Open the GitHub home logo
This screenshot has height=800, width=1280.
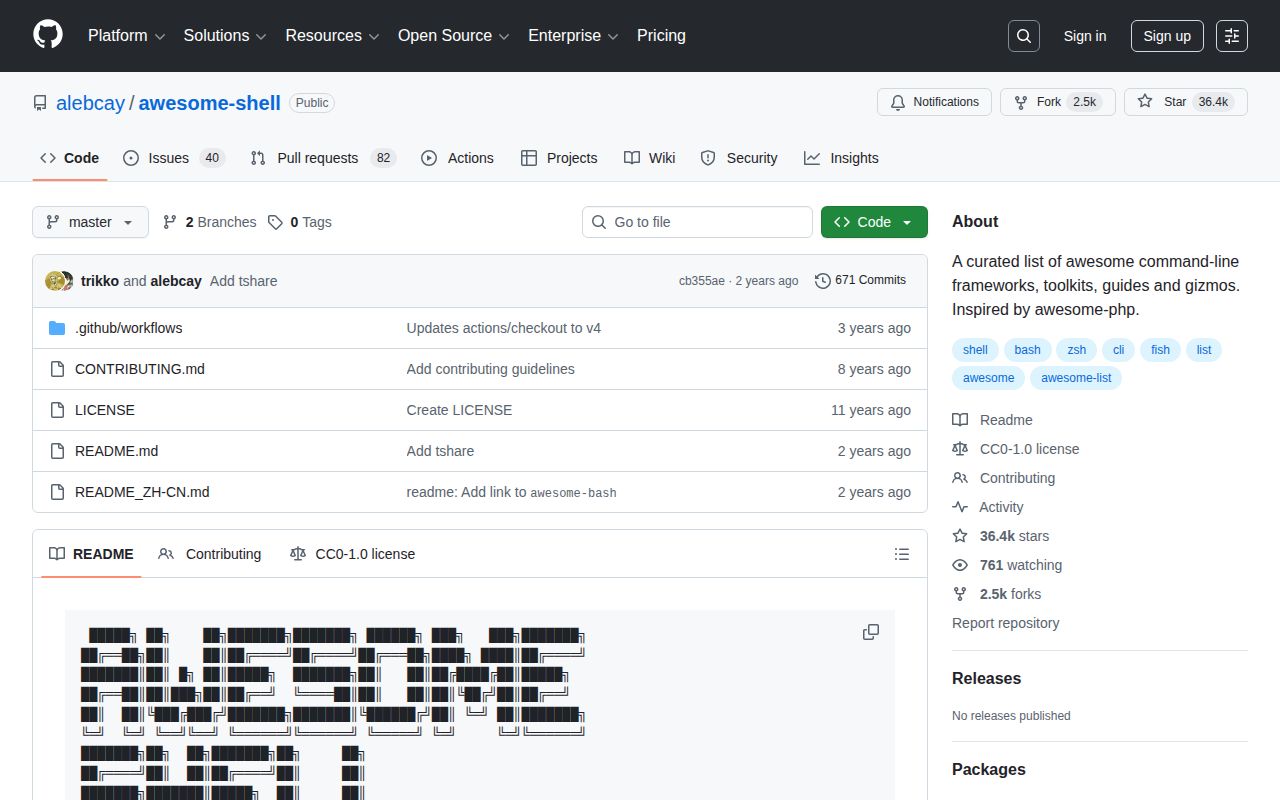47,36
